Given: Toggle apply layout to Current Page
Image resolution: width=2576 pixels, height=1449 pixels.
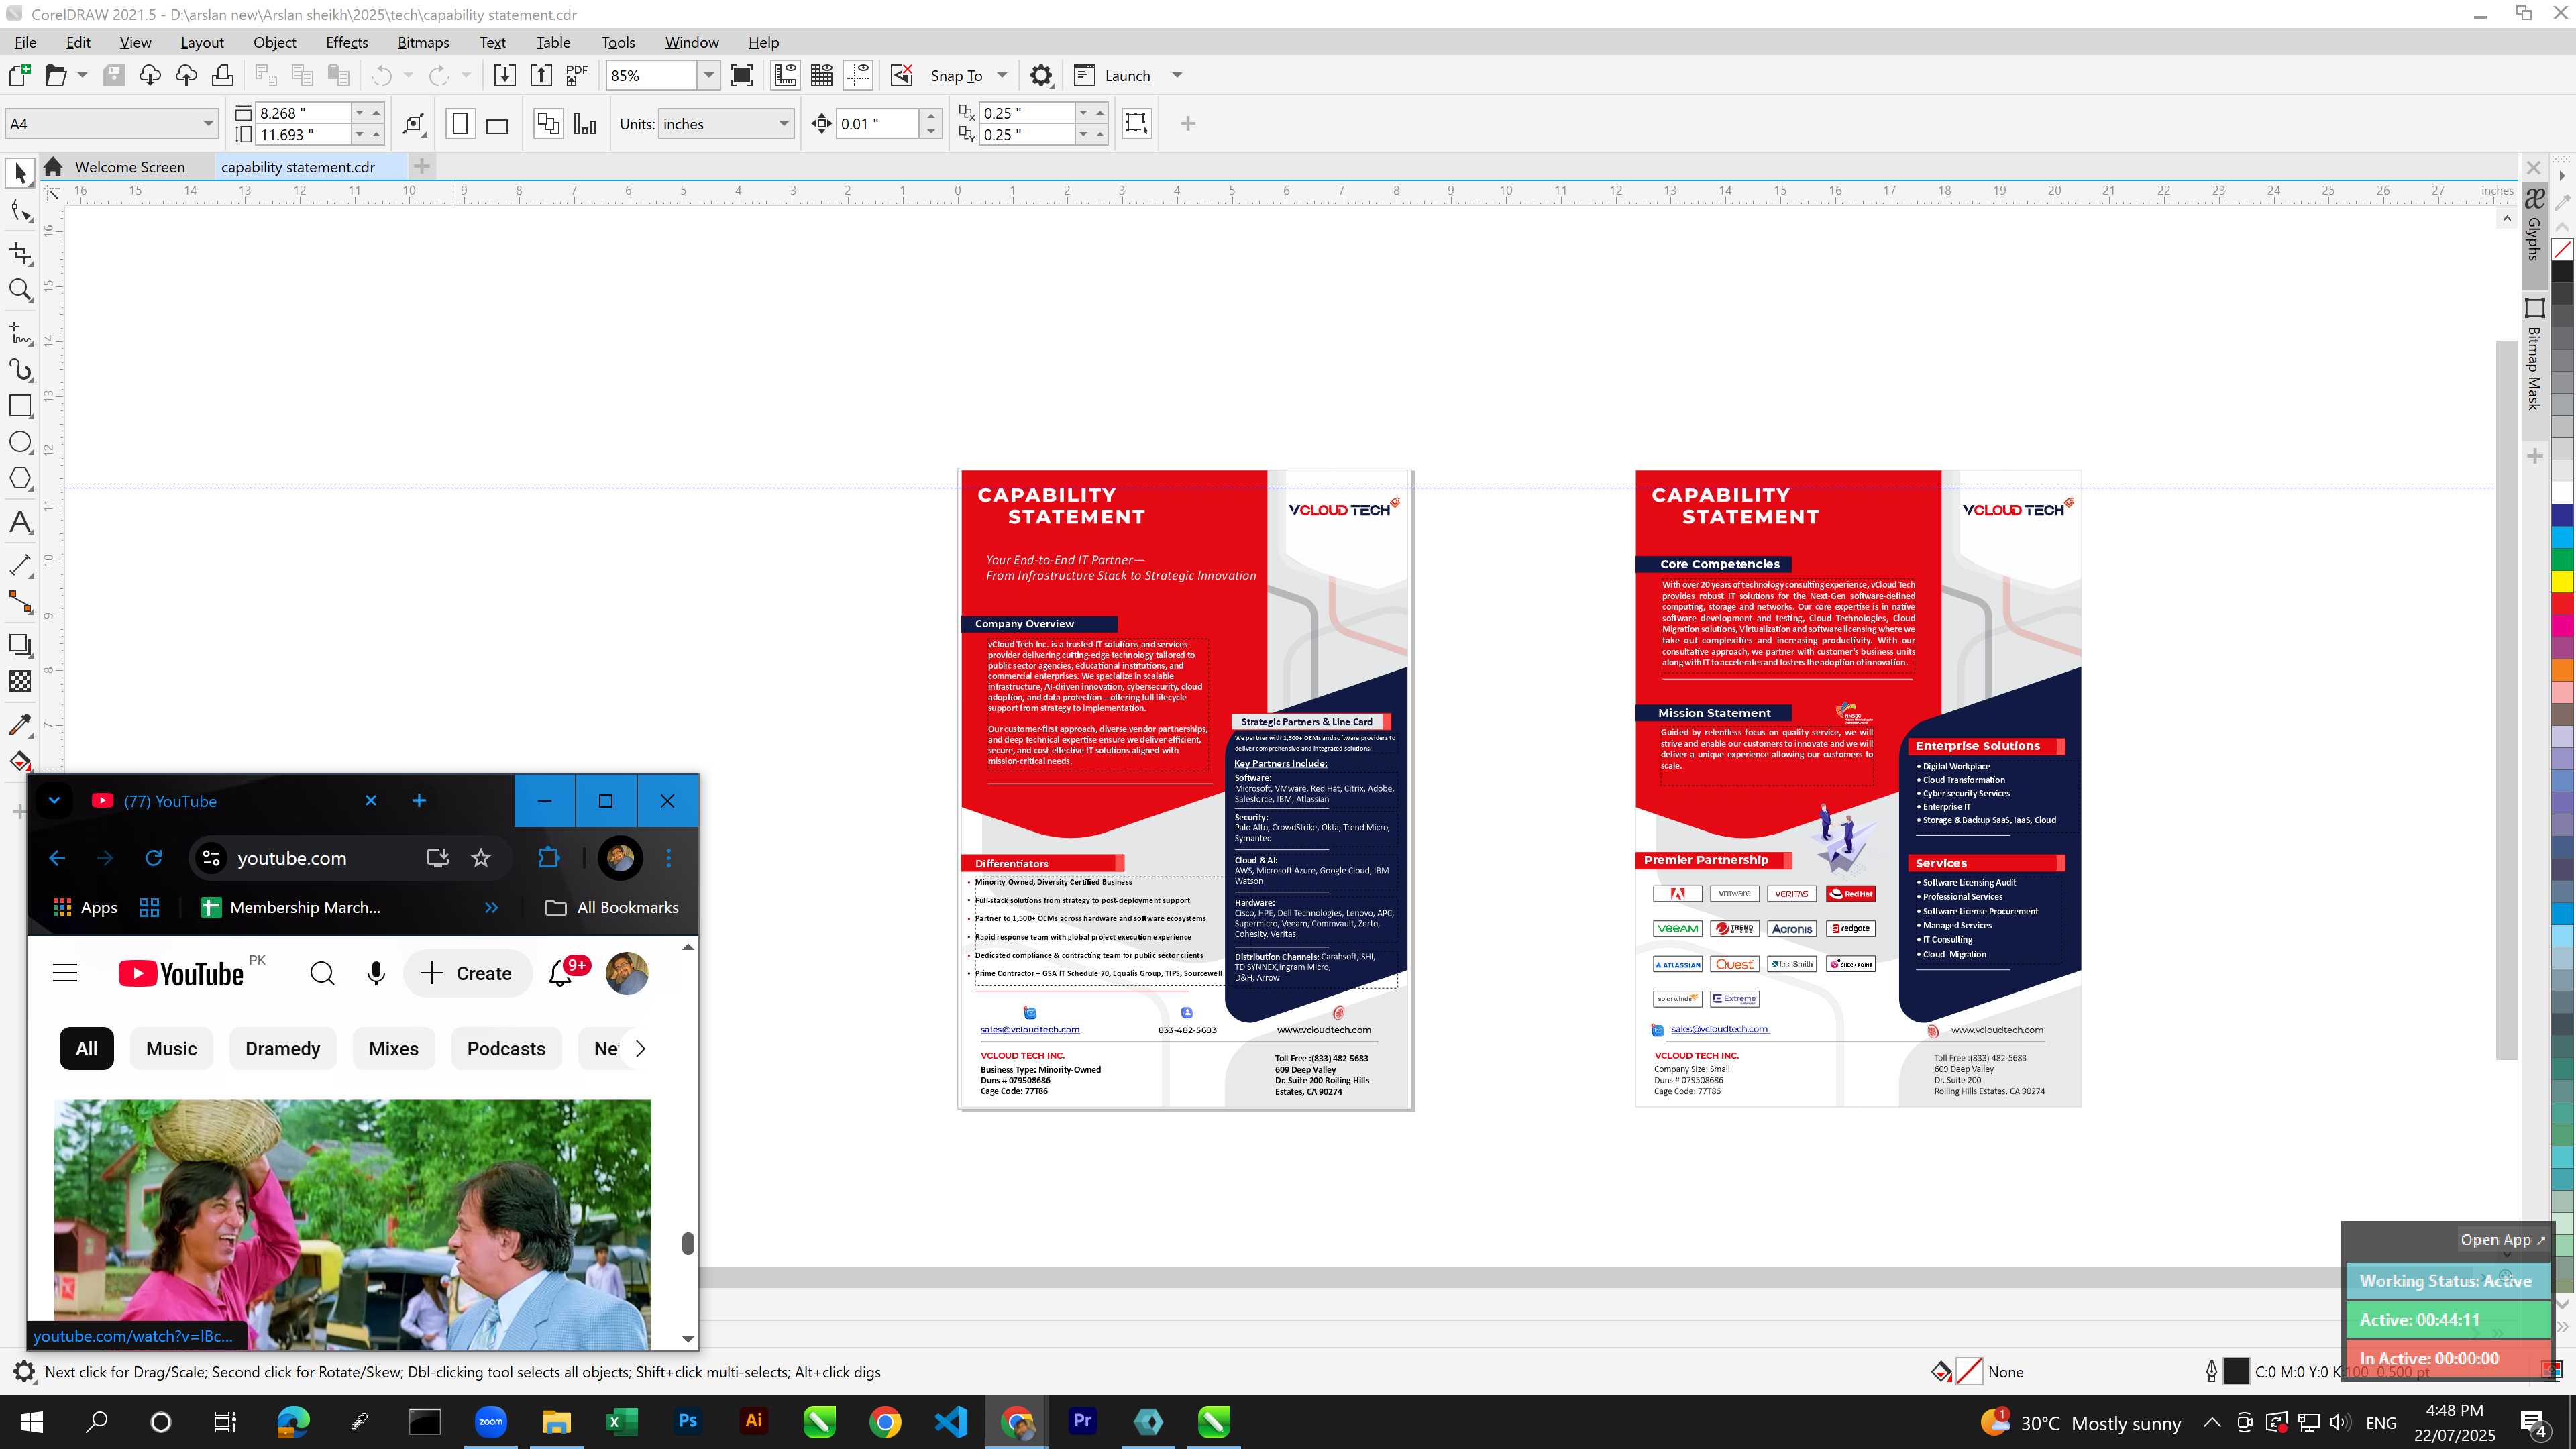Looking at the screenshot, I should tap(585, 124).
